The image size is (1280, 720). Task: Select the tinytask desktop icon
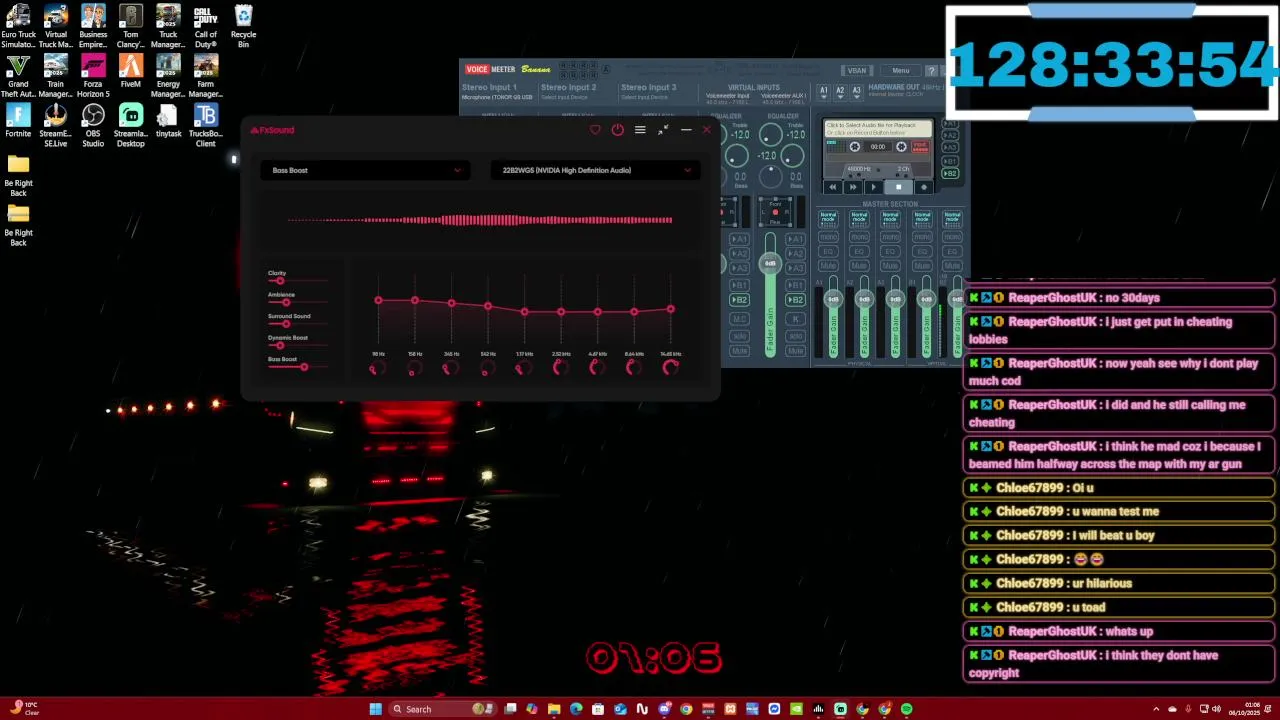[168, 120]
